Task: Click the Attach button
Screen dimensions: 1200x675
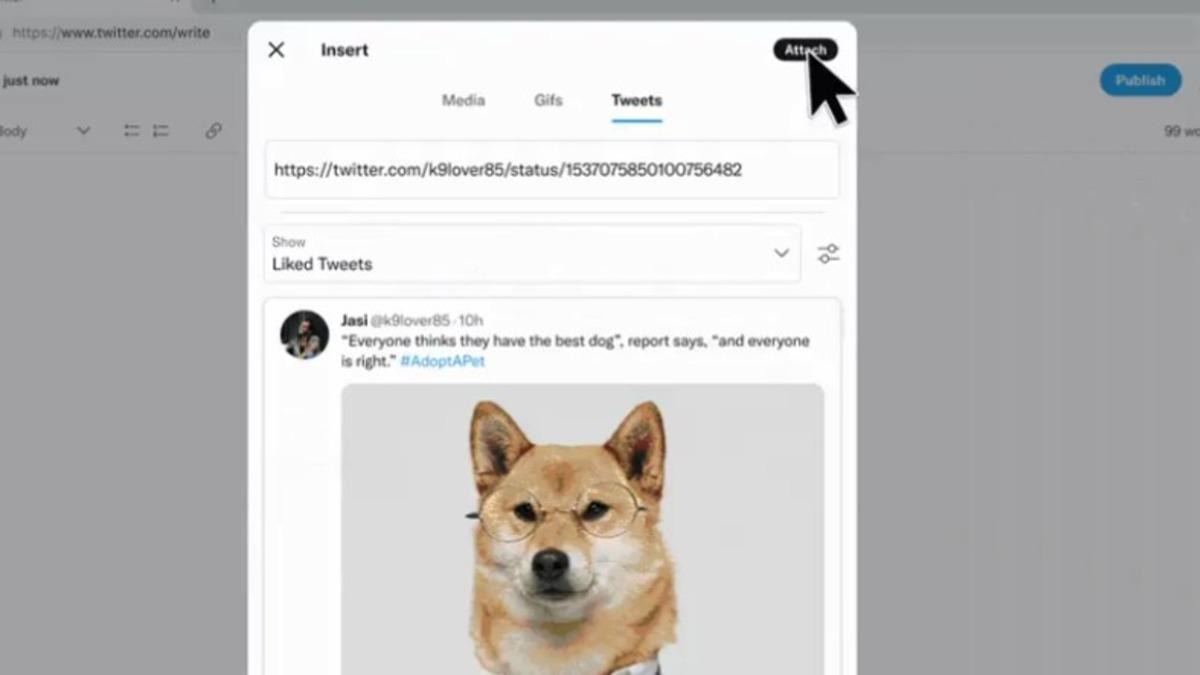Action: tap(805, 49)
